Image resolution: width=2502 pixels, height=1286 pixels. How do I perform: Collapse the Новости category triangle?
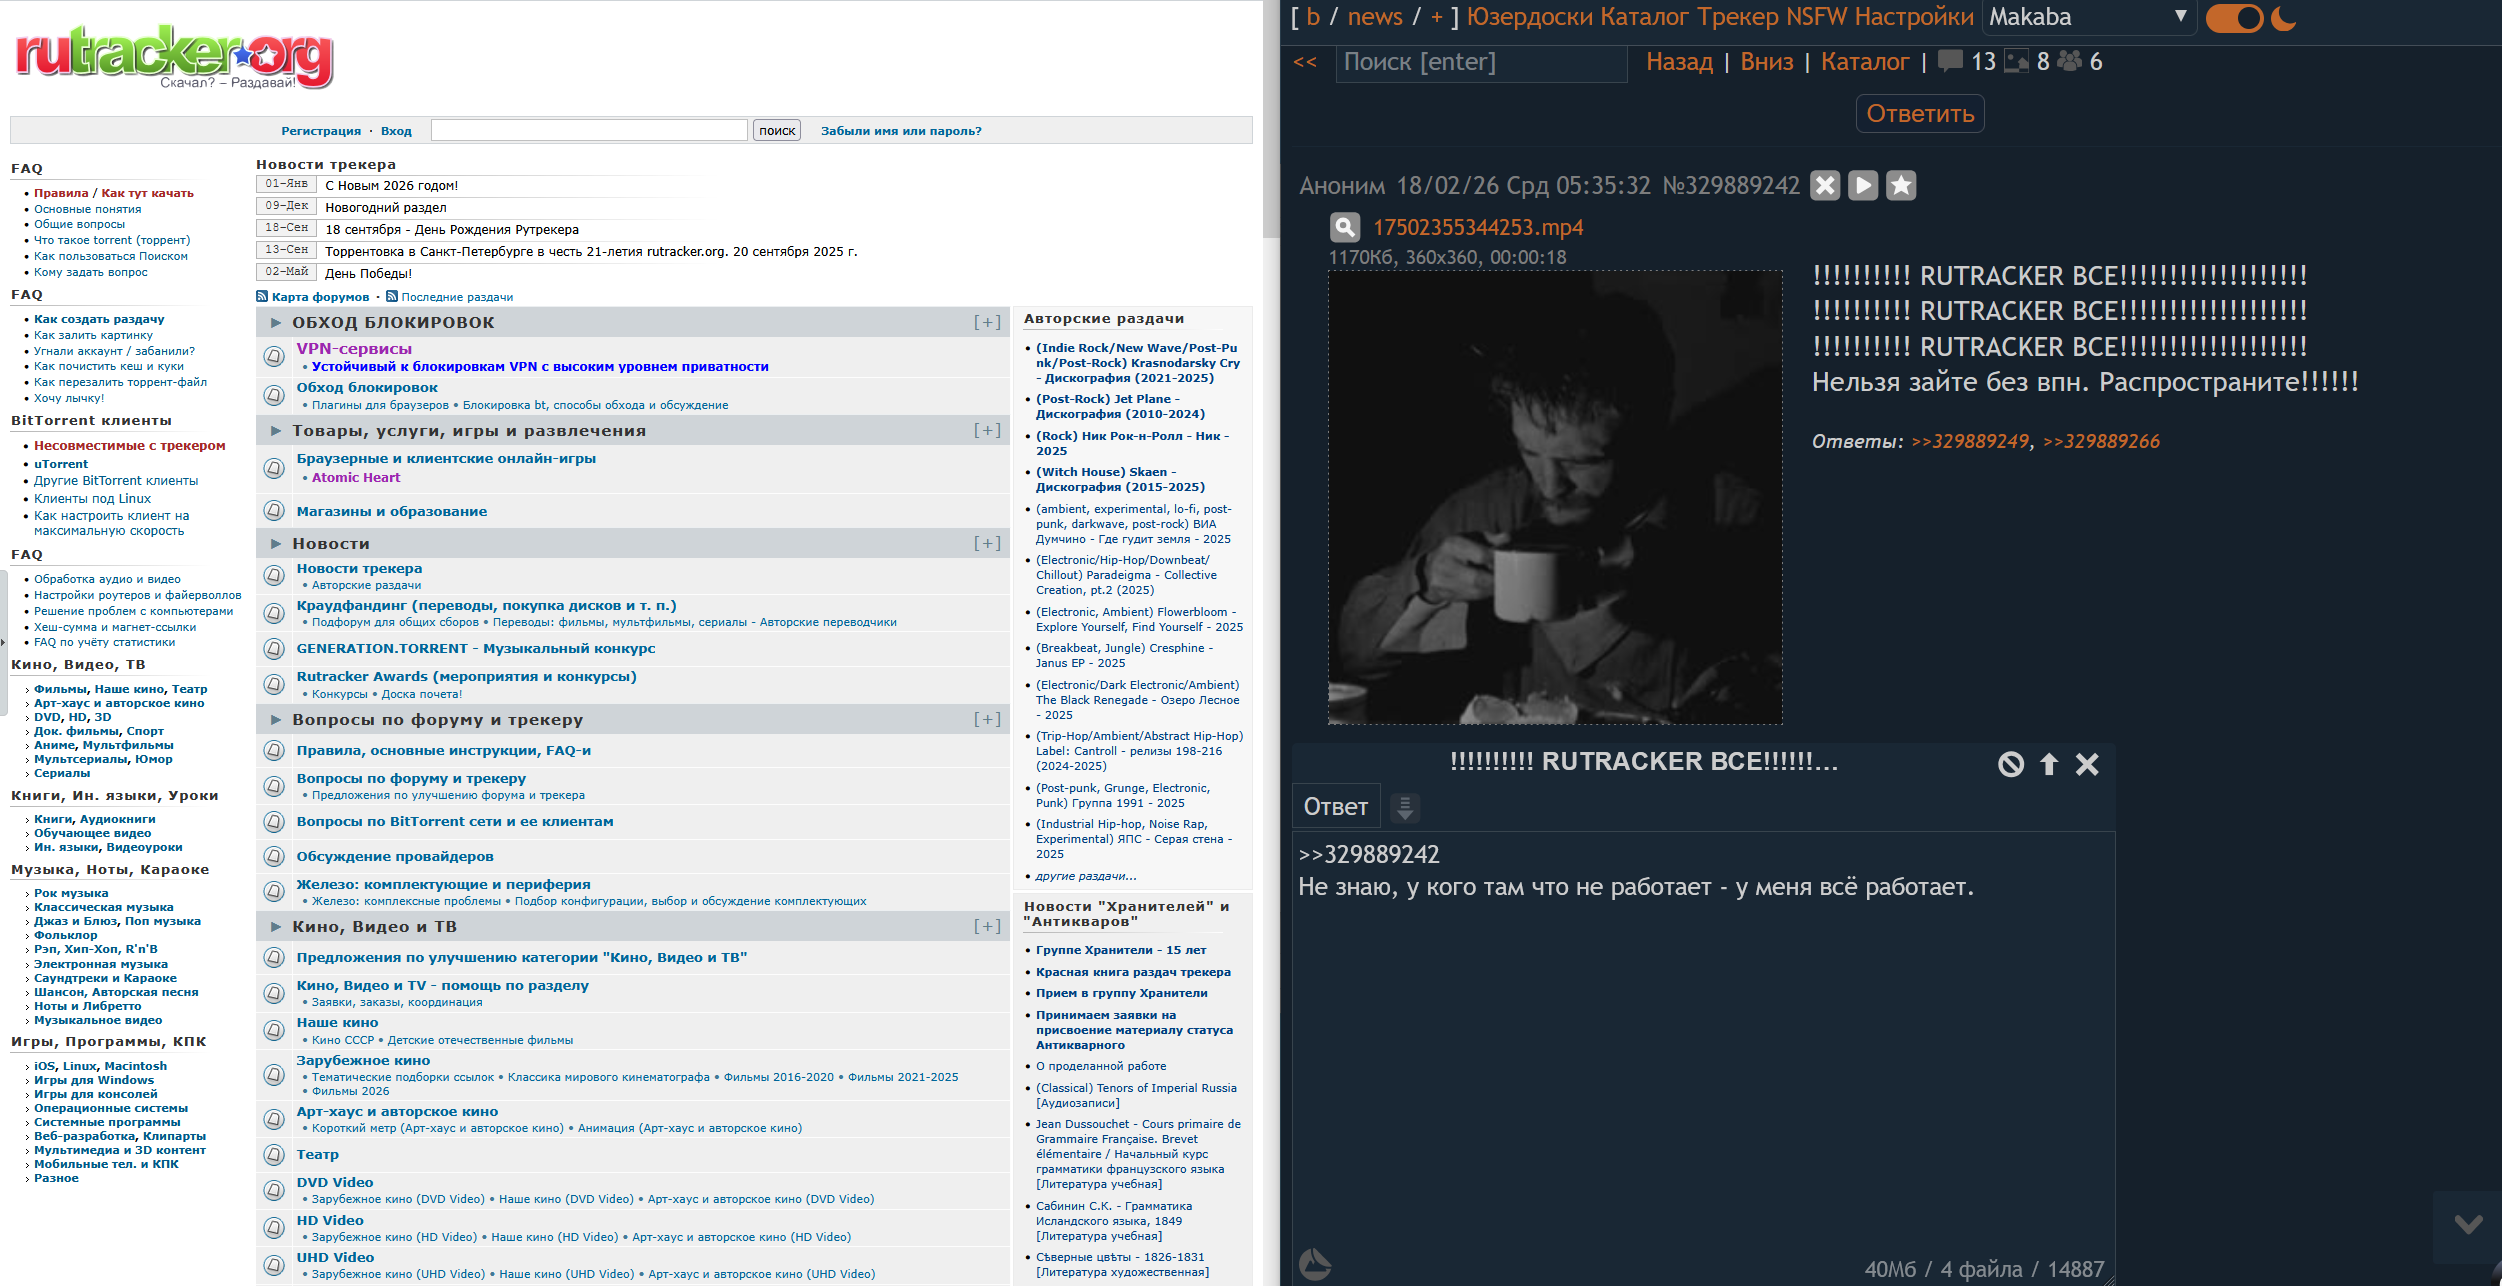[275, 544]
